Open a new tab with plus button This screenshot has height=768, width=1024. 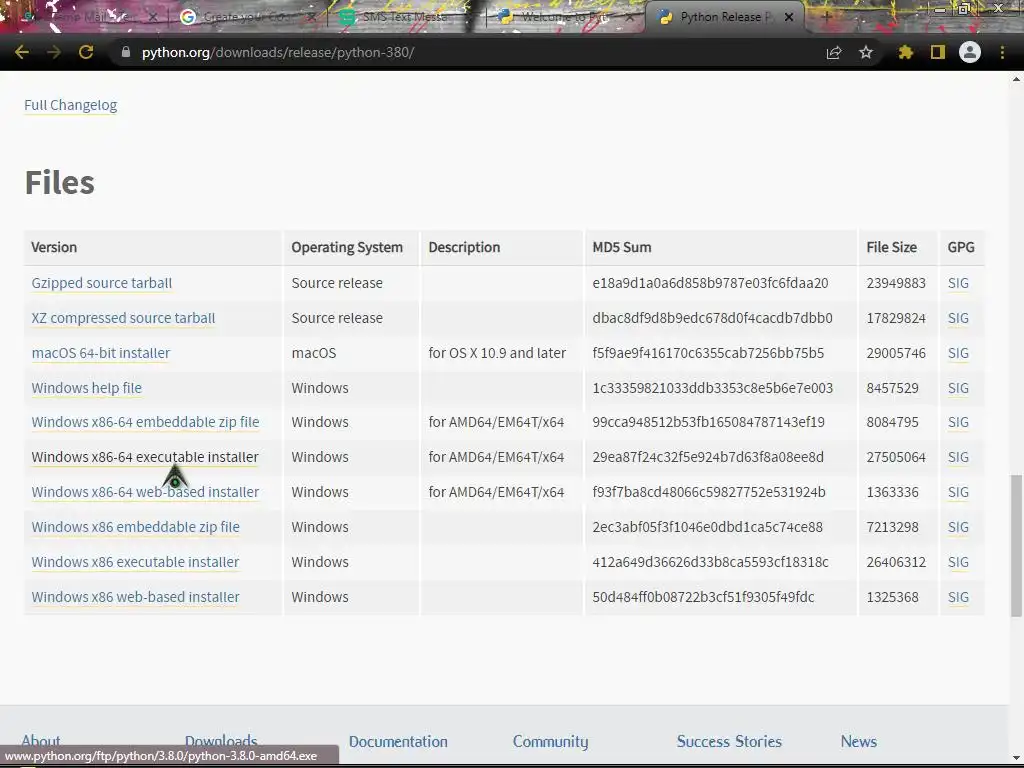pyautogui.click(x=825, y=17)
